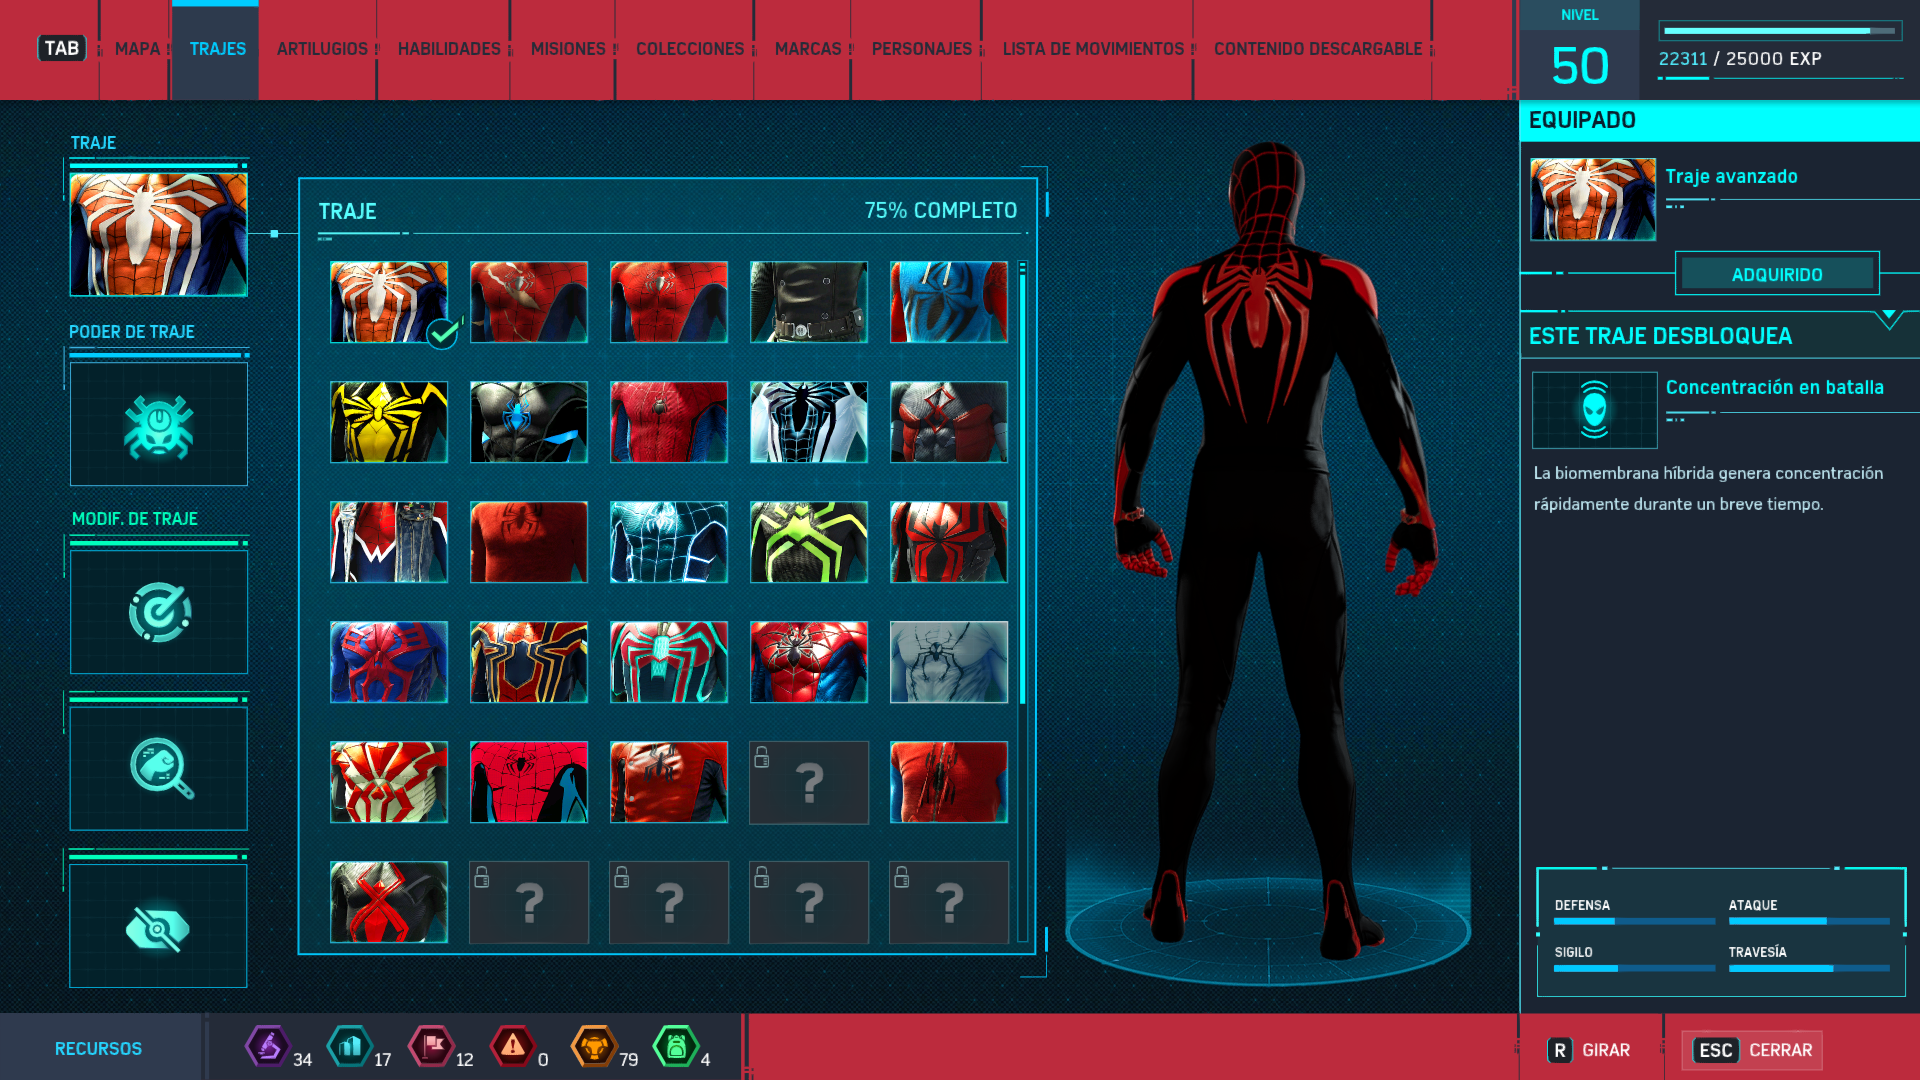Viewport: 1920px width, 1080px height.
Task: Select the TRAJES tab
Action: tap(217, 49)
